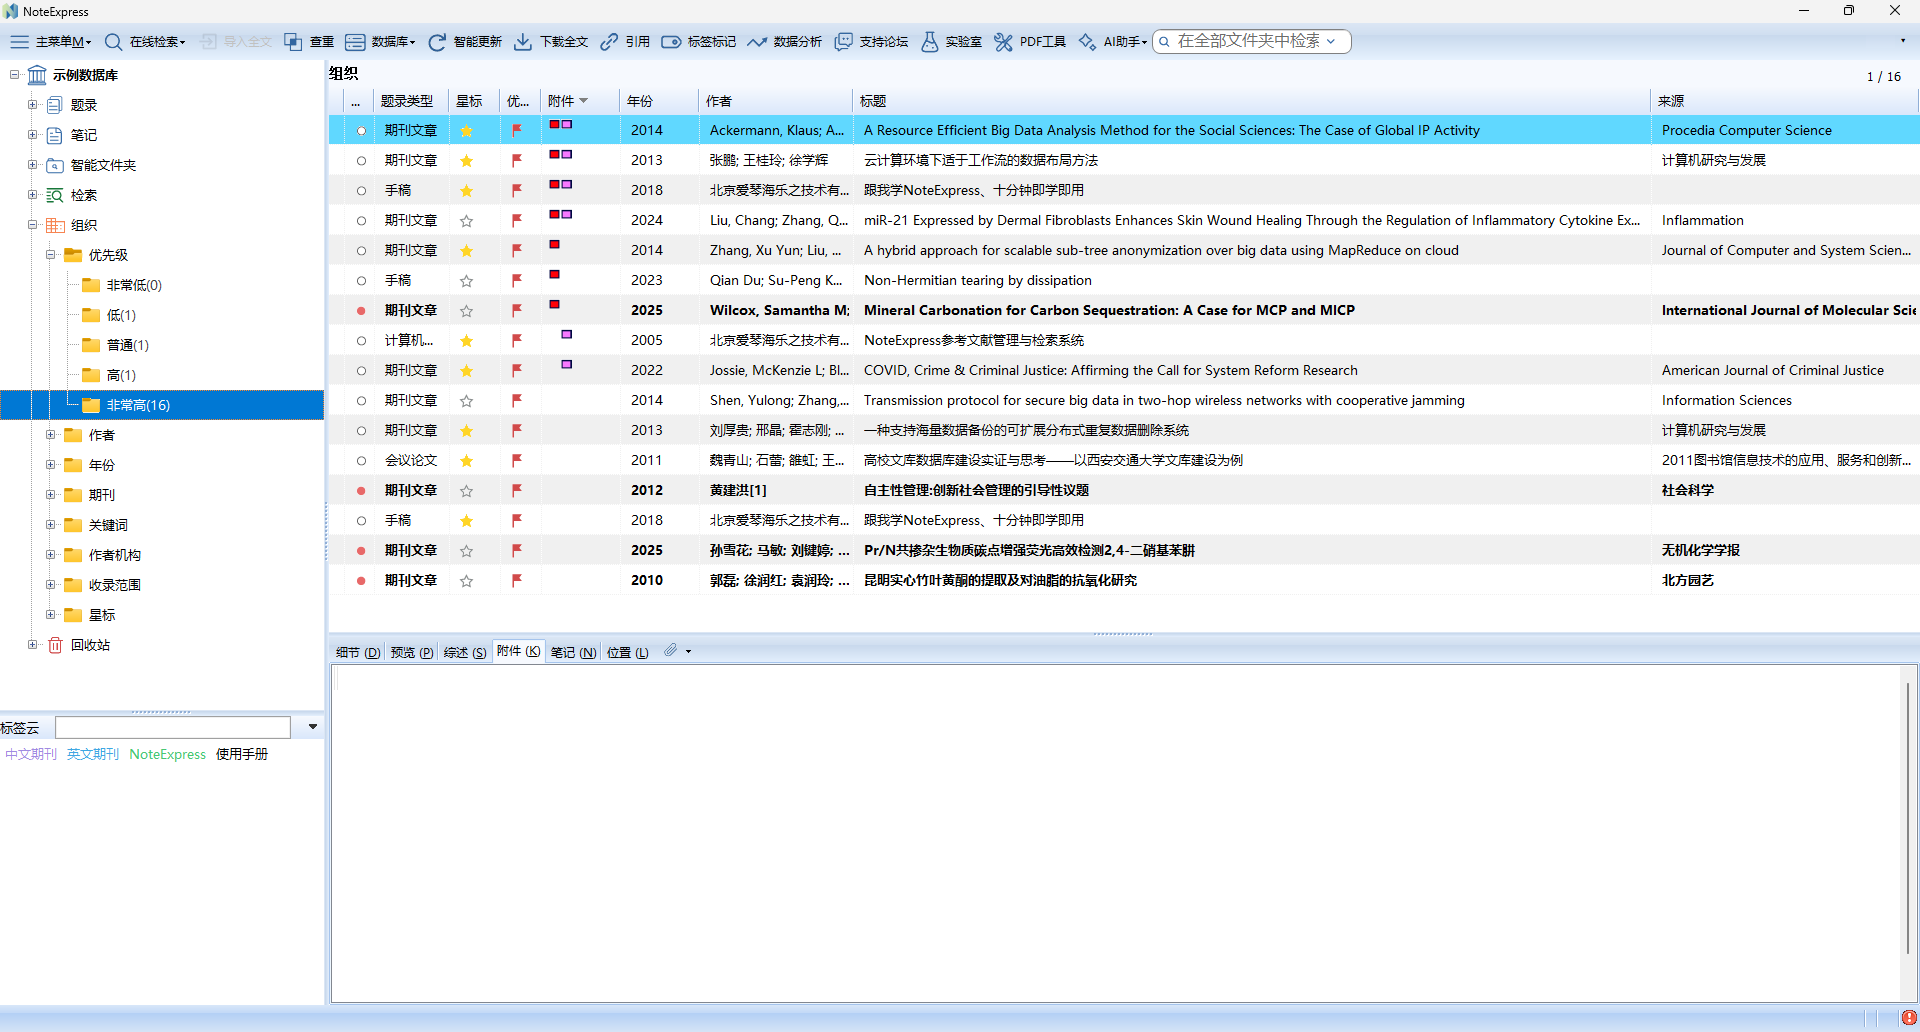The width and height of the screenshot is (1920, 1032).
Task: Open the 支持论坛 forum icon
Action: click(844, 42)
